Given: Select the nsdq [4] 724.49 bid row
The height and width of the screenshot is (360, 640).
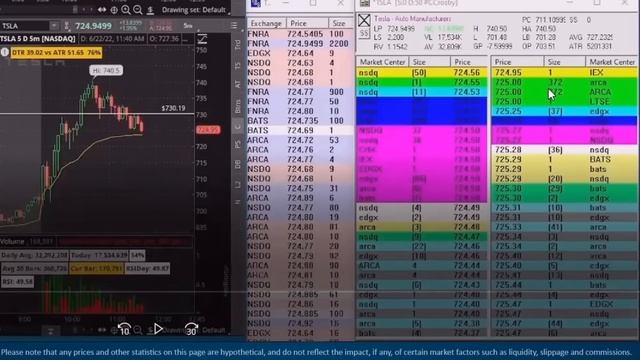Looking at the screenshot, I should 422,208.
